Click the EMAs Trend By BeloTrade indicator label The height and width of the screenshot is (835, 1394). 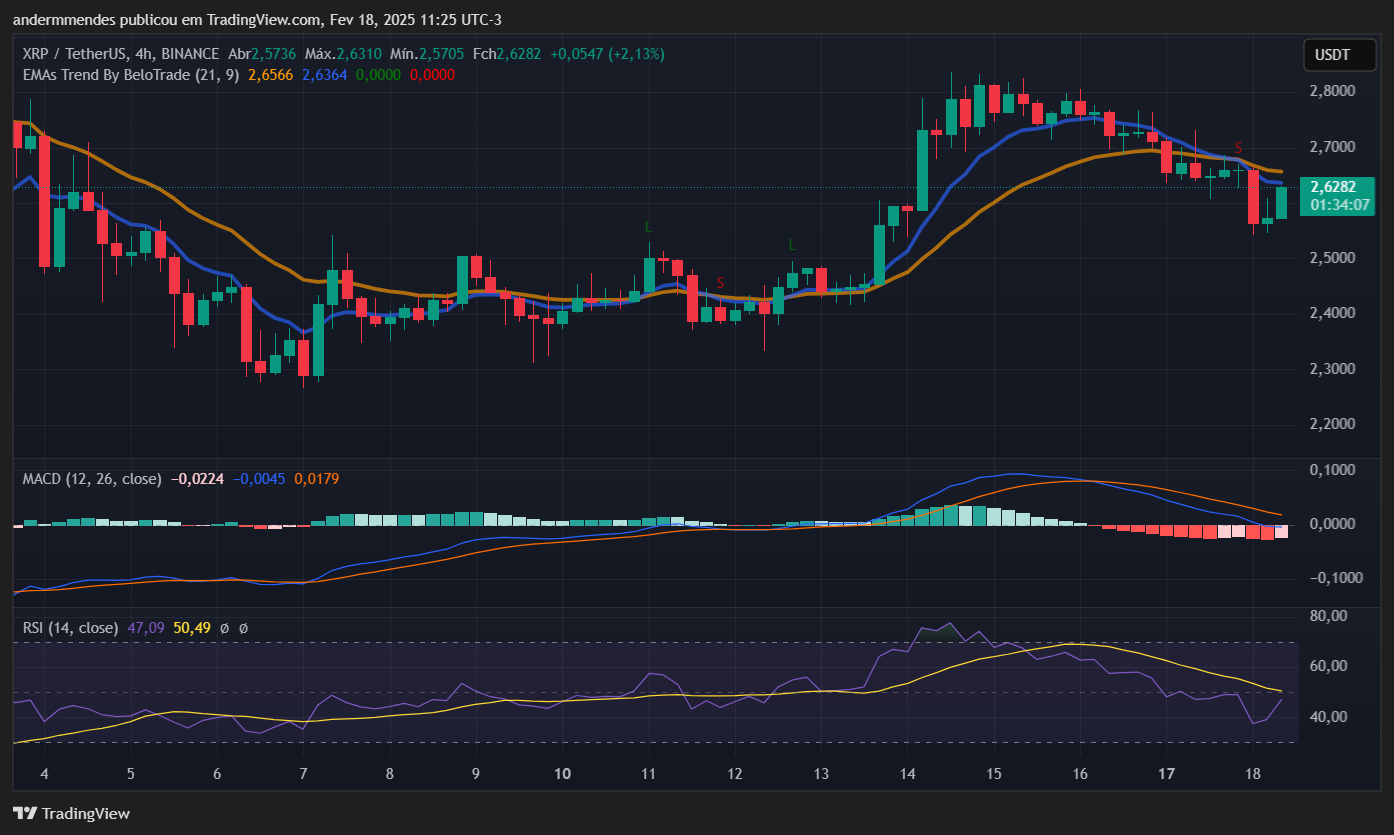(x=131, y=74)
